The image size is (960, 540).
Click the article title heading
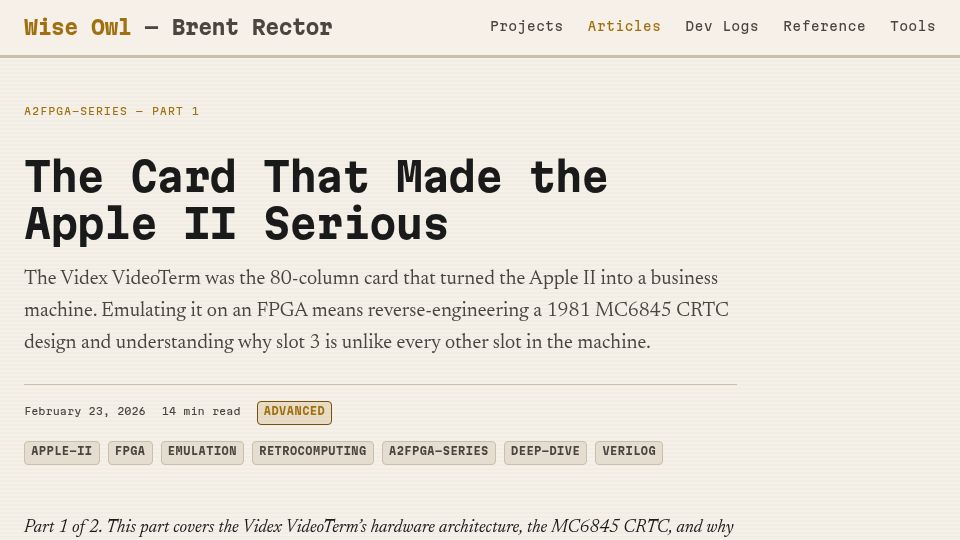pos(316,200)
